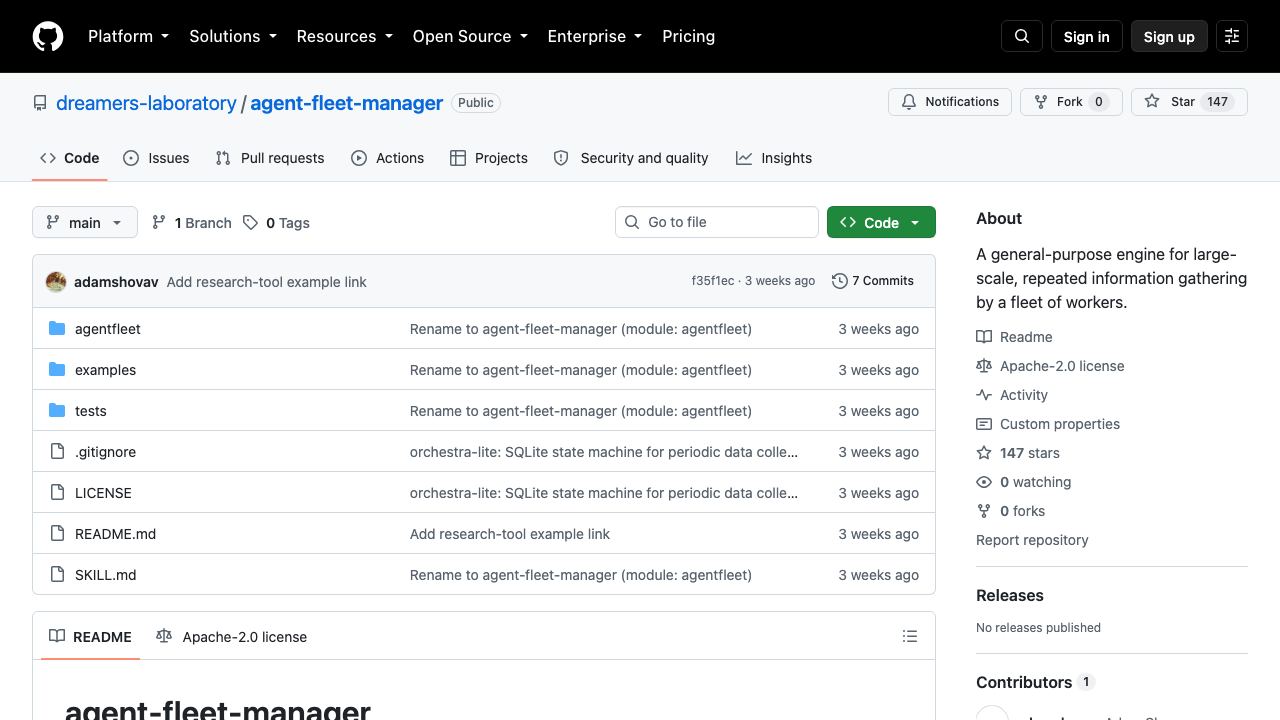This screenshot has height=720, width=1280.
Task: Click the clock history icon near 7 Commits
Action: [840, 282]
